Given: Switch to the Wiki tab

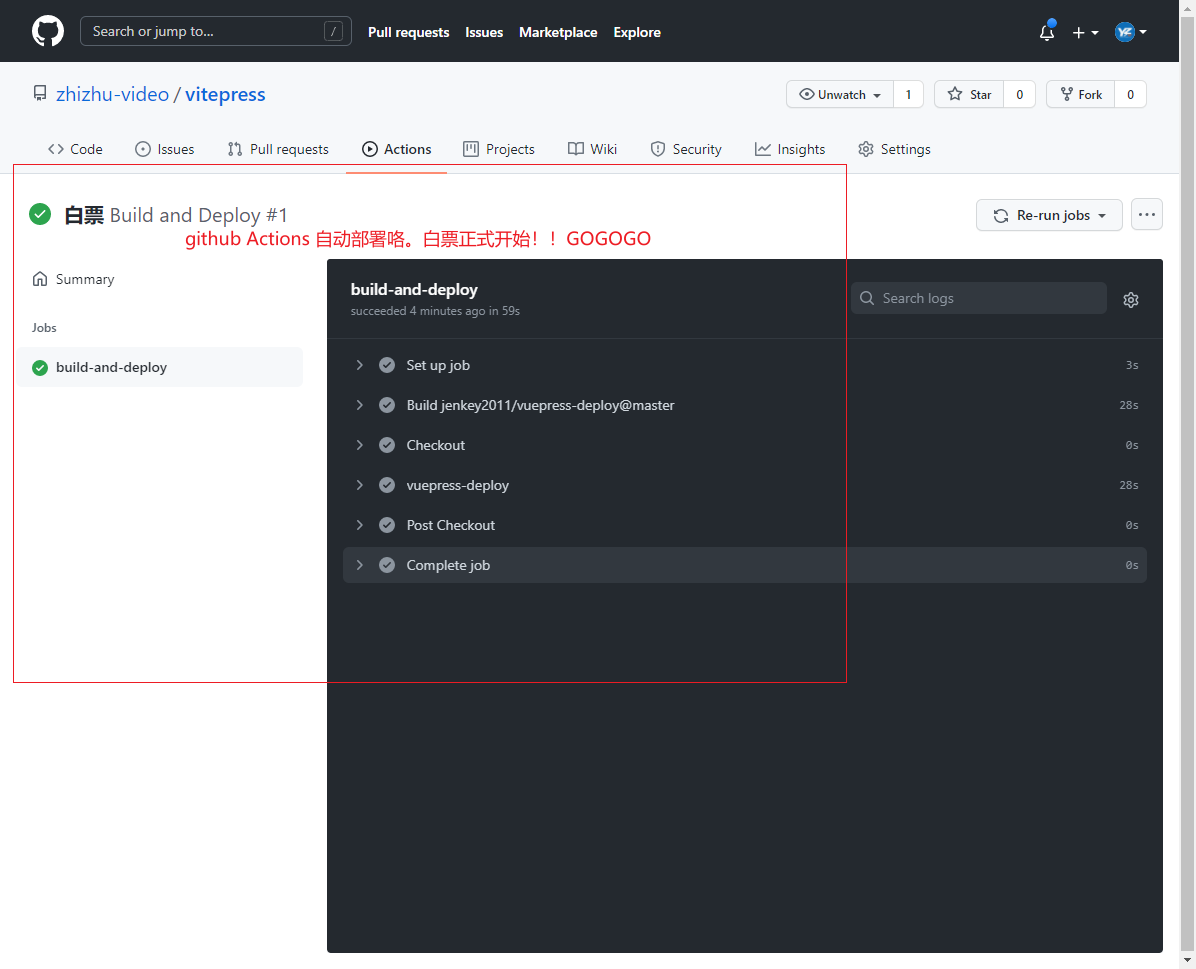Looking at the screenshot, I should pos(593,150).
